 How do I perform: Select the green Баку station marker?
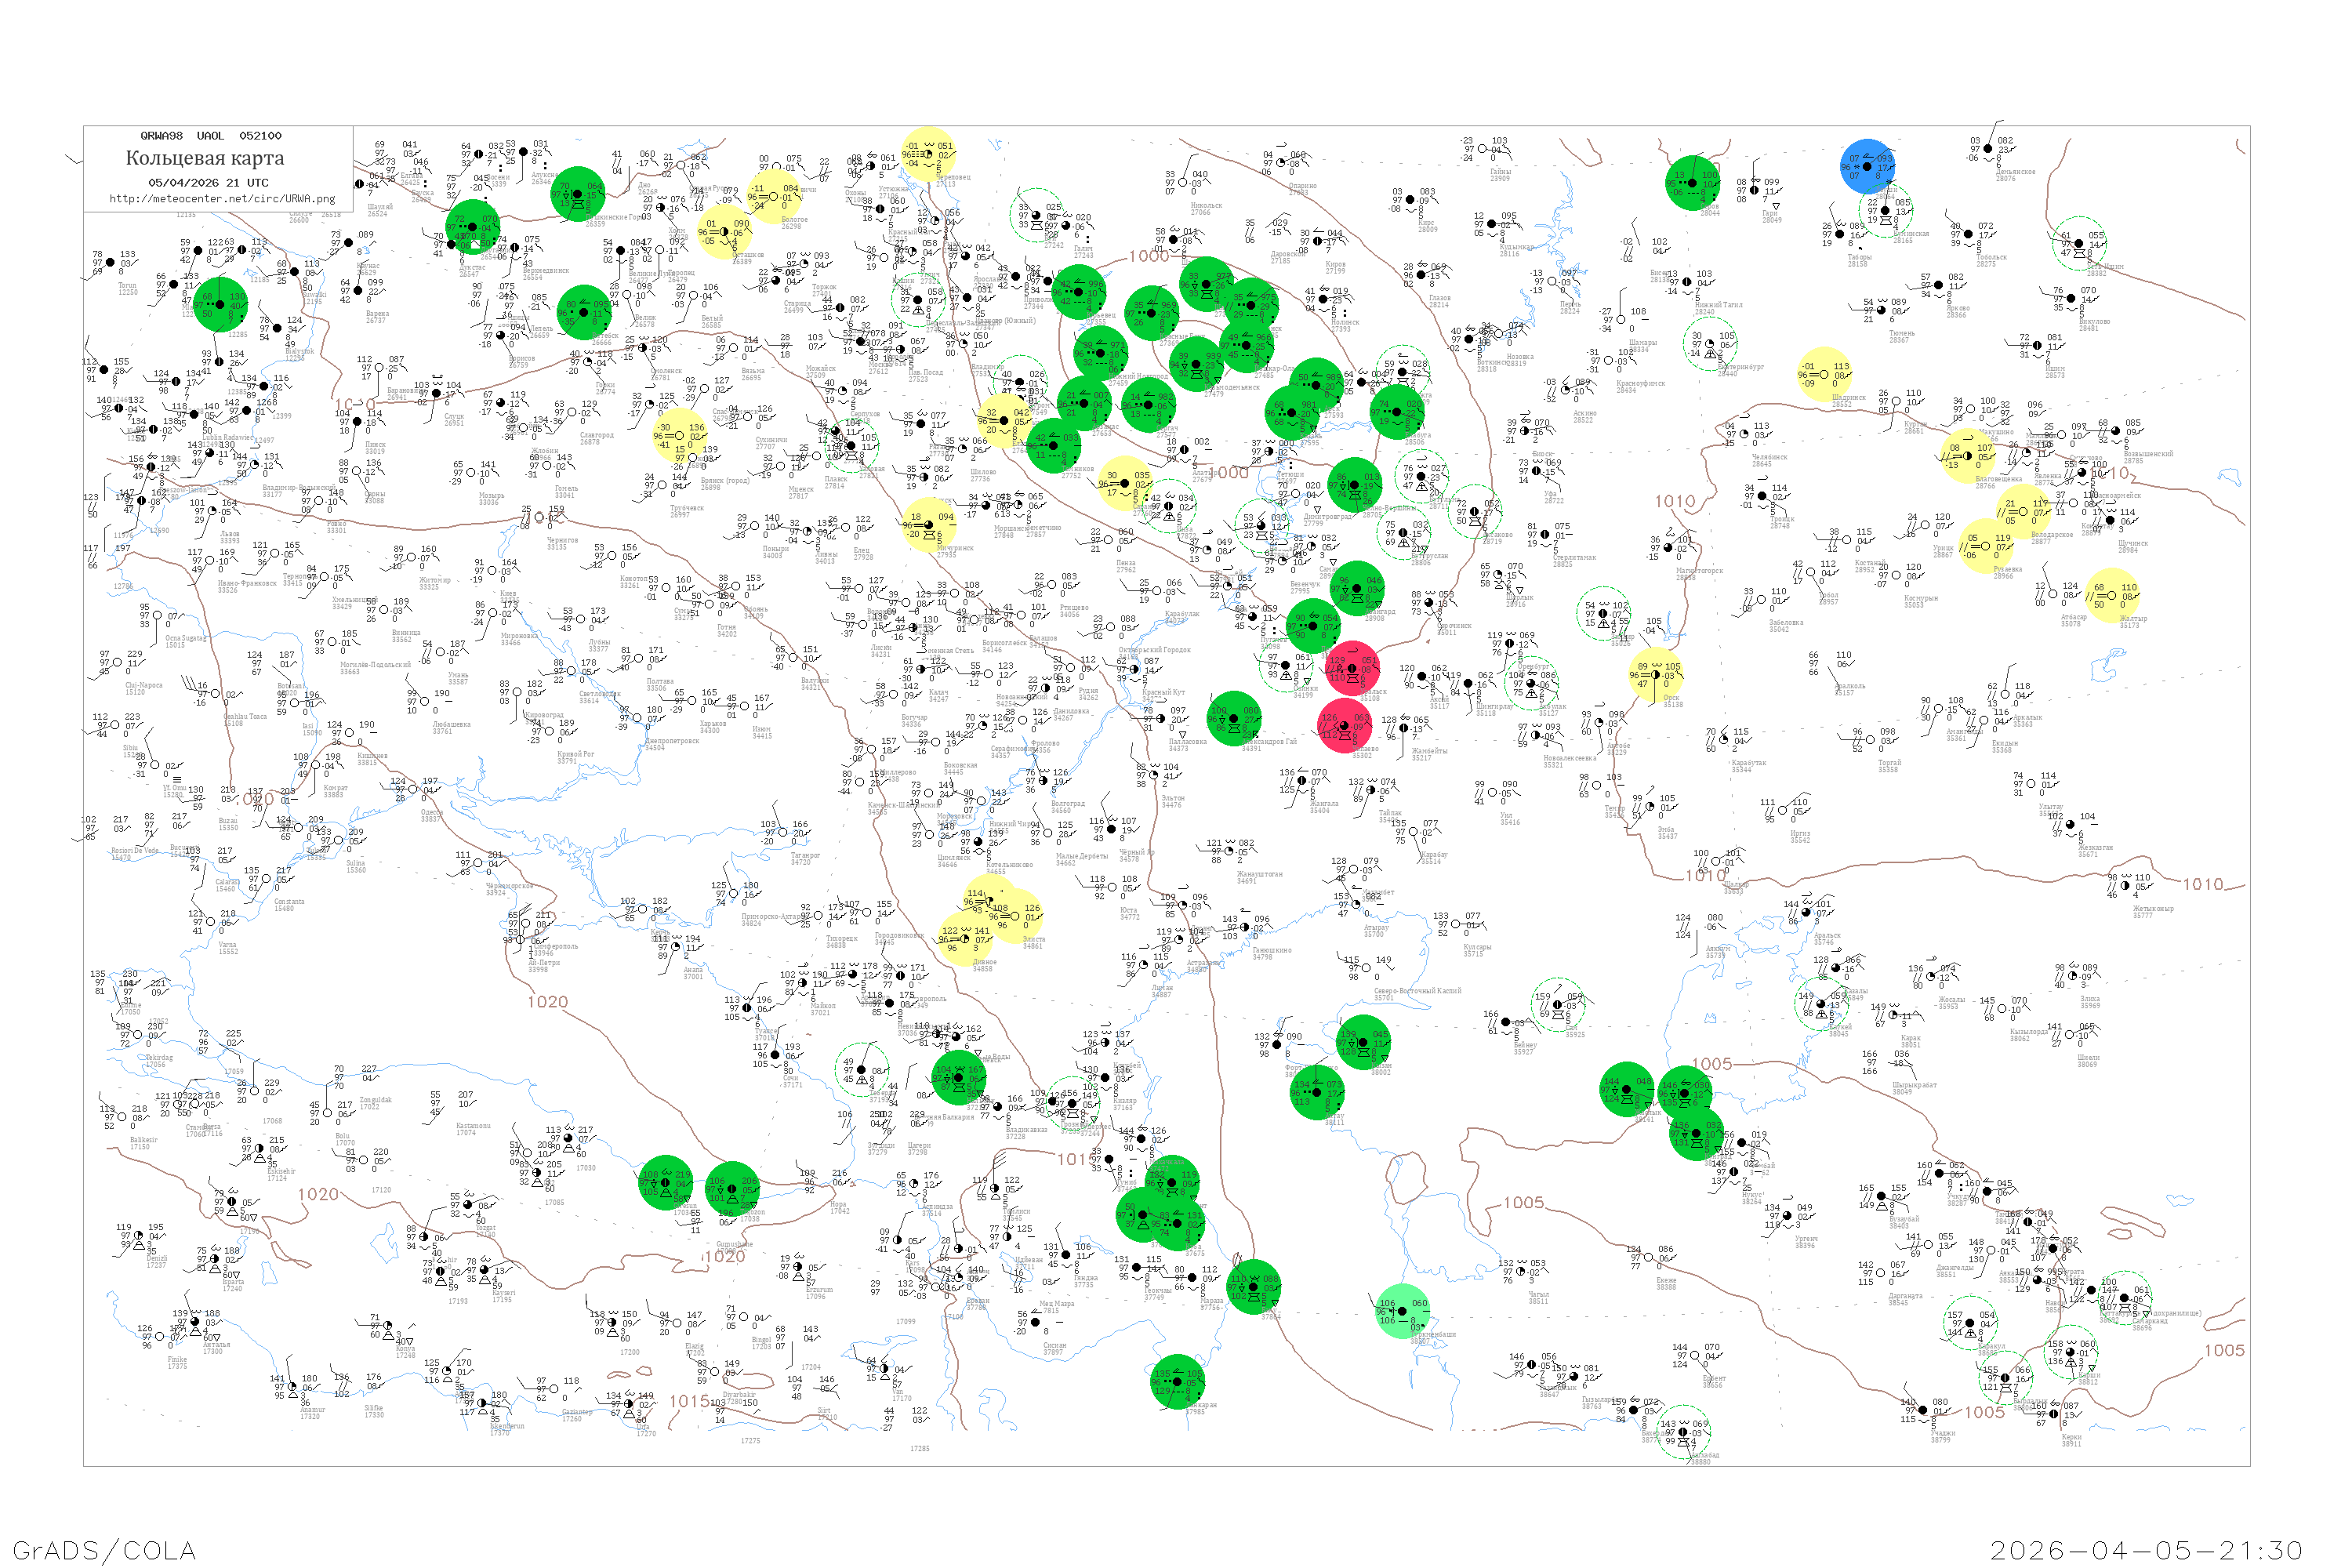click(x=1253, y=1286)
